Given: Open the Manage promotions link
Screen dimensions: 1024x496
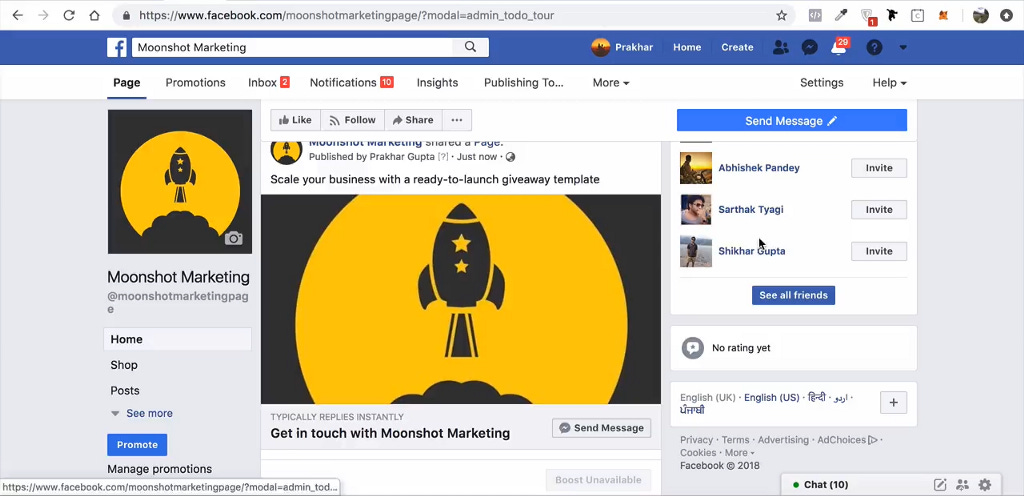Looking at the screenshot, I should coord(159,469).
